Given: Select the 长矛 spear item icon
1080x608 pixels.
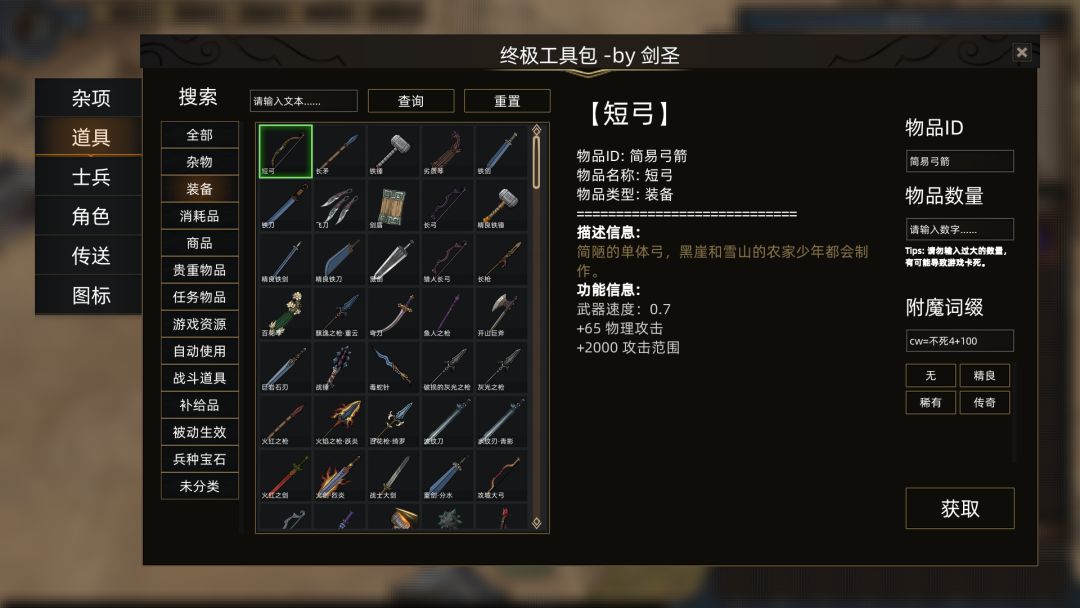Looking at the screenshot, I should 340,151.
